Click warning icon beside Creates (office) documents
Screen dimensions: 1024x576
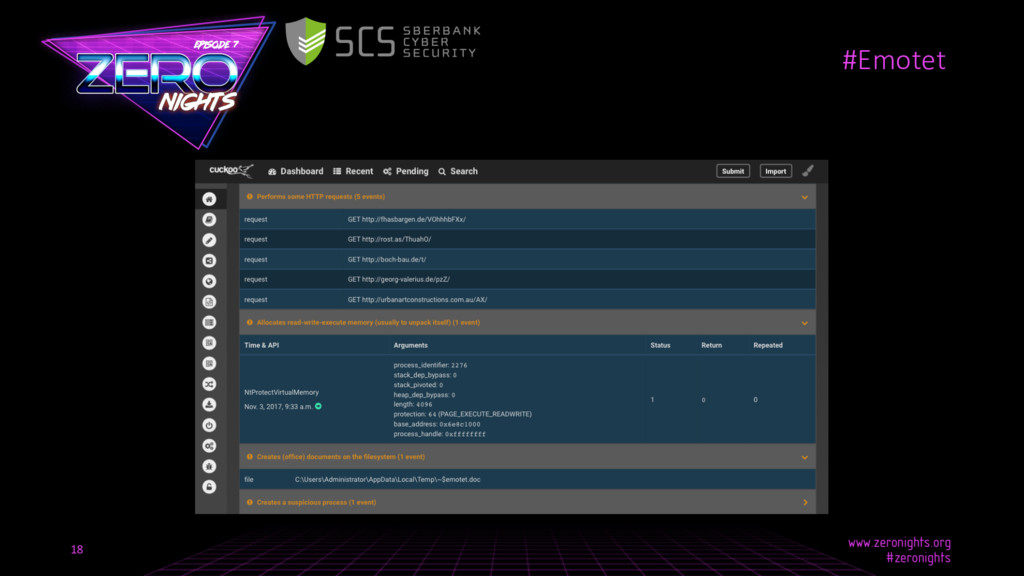249,457
